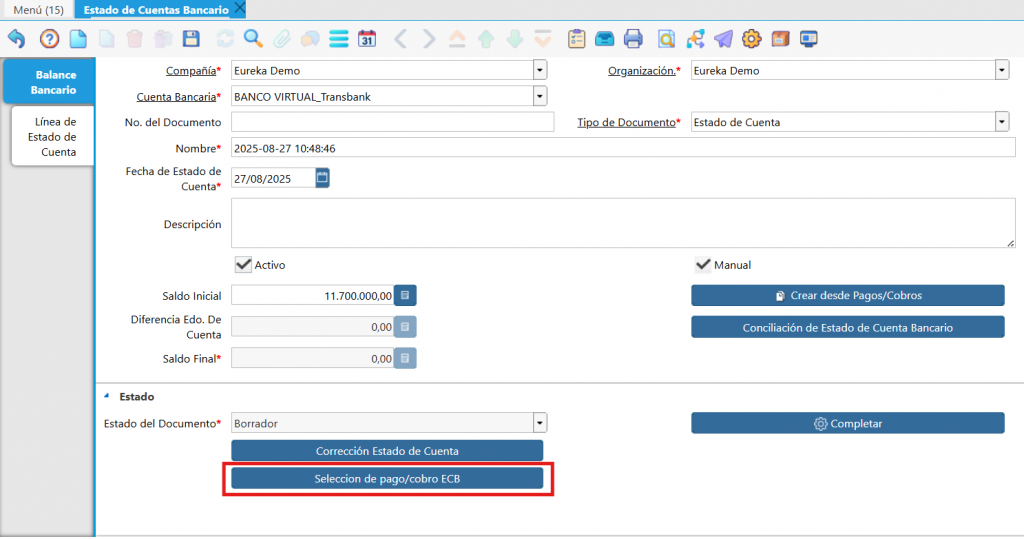Toggle grid view with the stacked lines icon
1024x539 pixels.
(338, 39)
